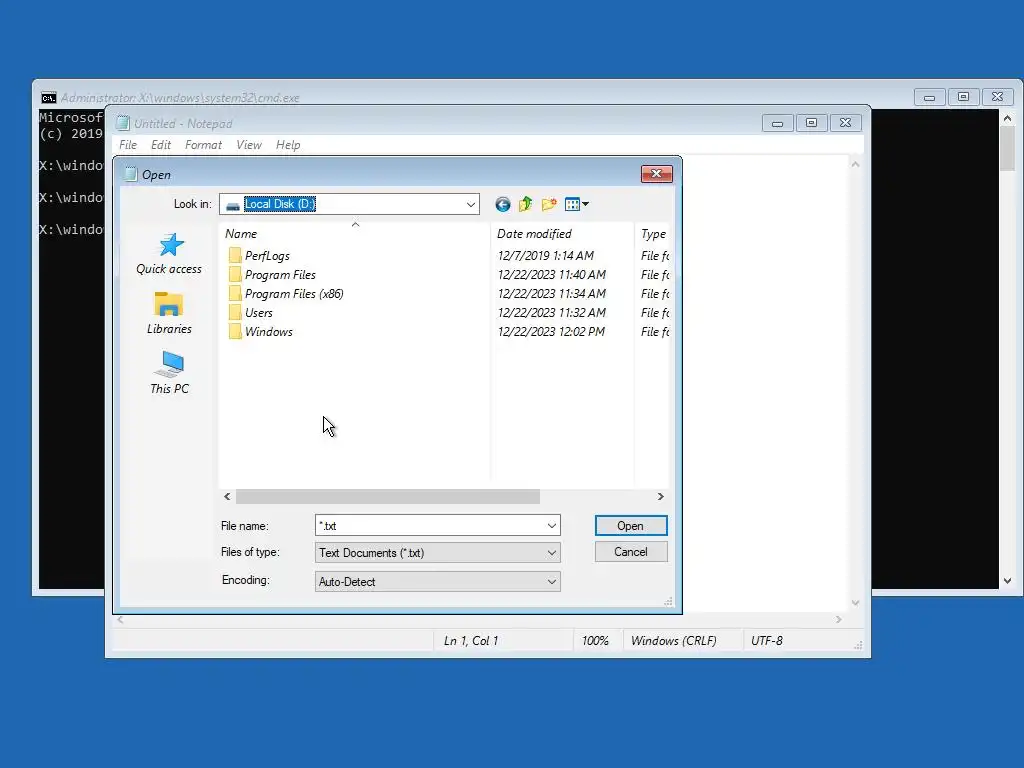Screen dimensions: 1024x768
Task: Click the cmd window scroll up arrow
Action: [x=1008, y=118]
